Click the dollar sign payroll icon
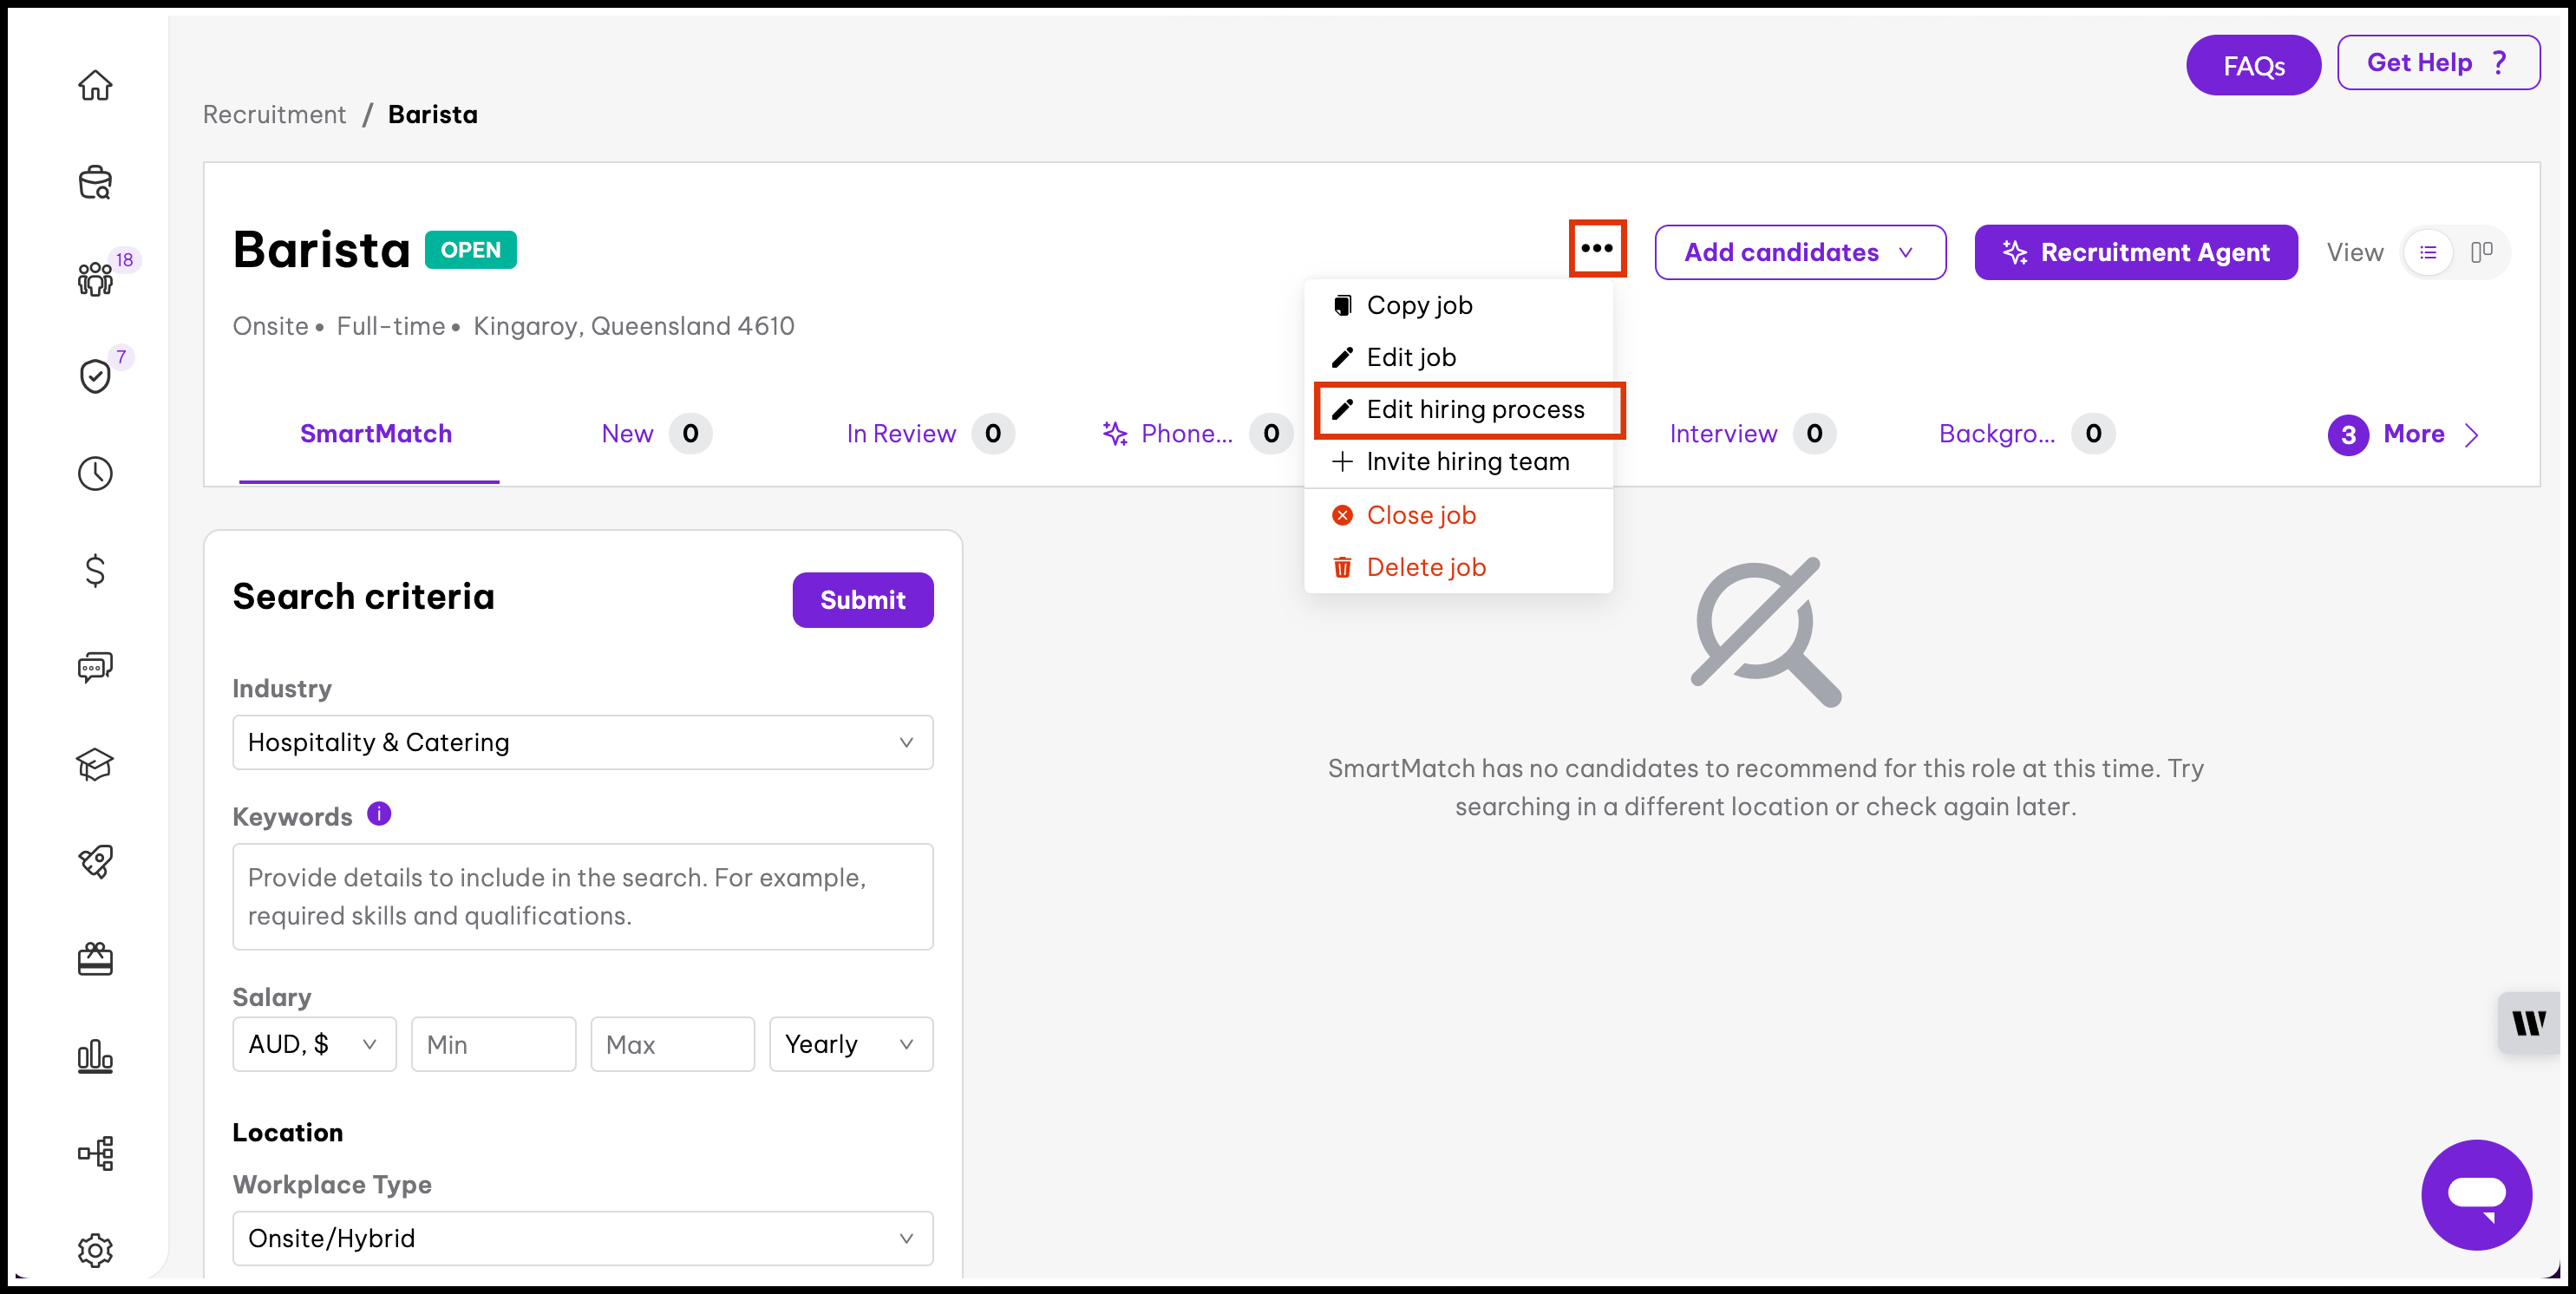The width and height of the screenshot is (2576, 1294). click(95, 570)
